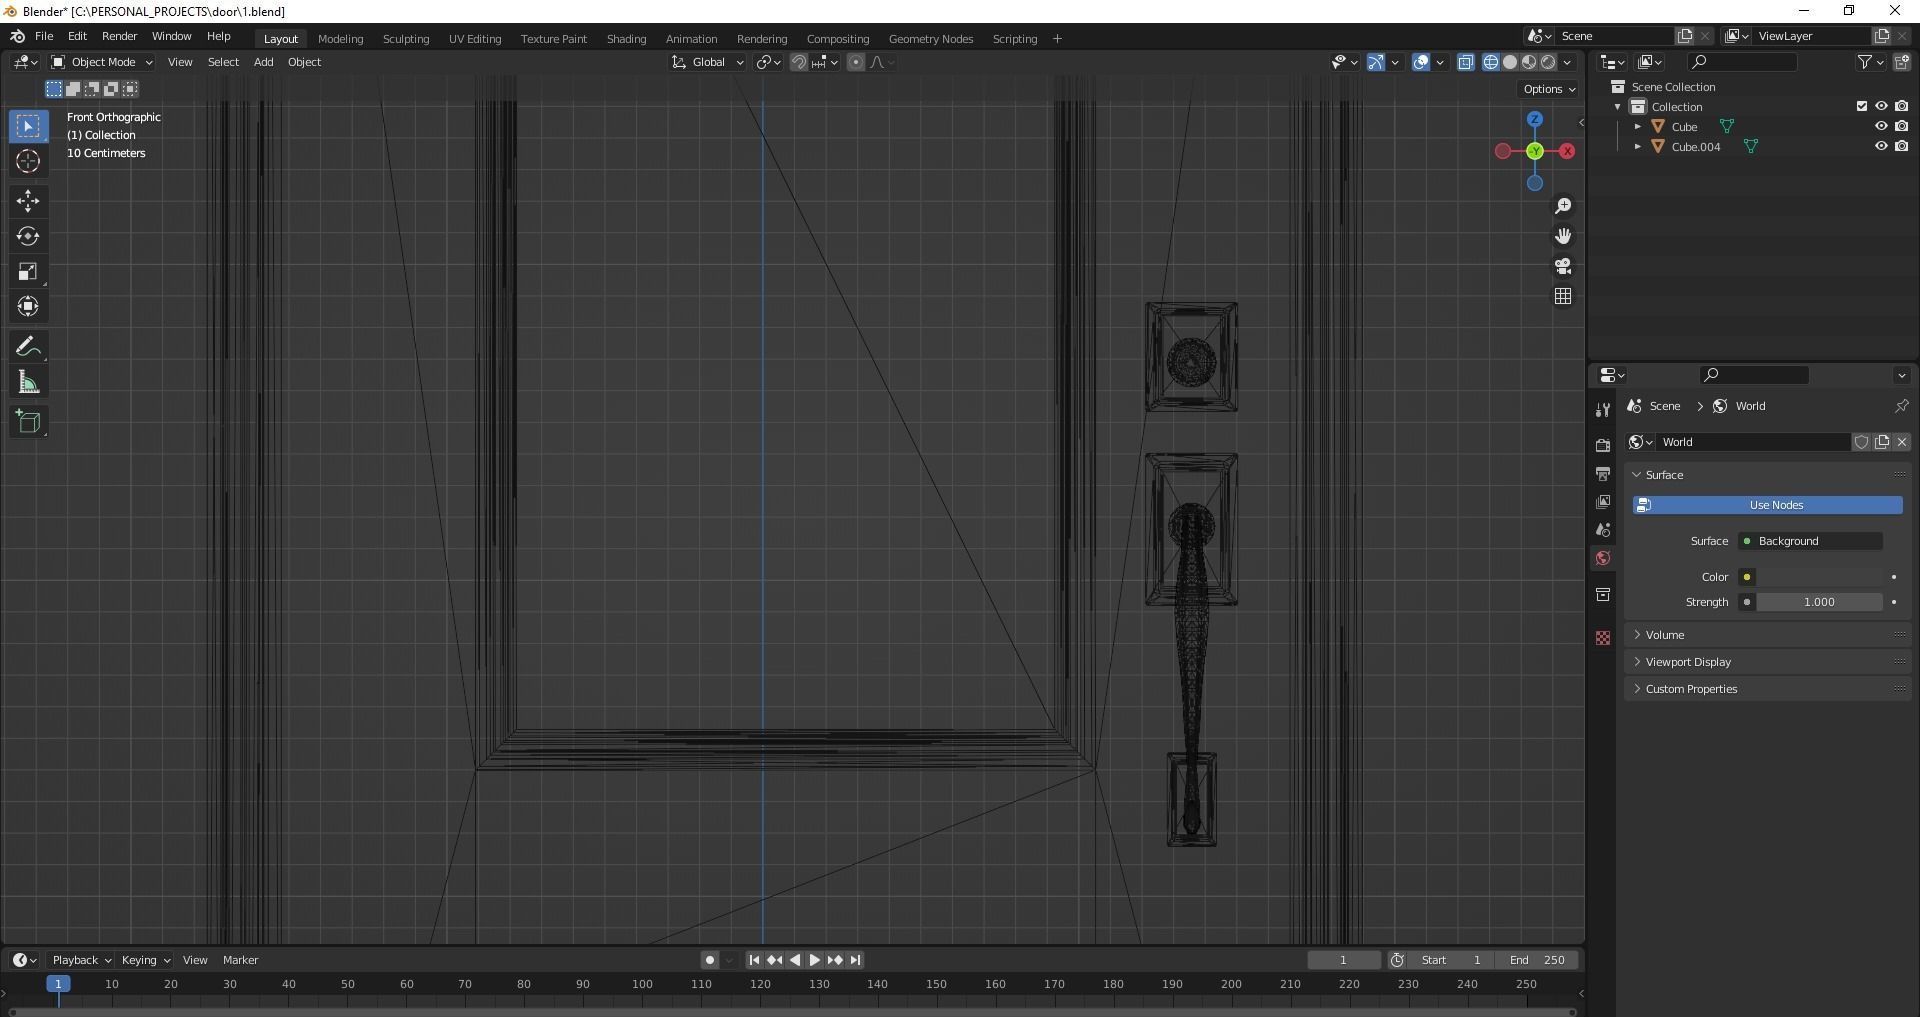1920x1017 pixels.
Task: Expand the Cube.004 object tree row
Action: coord(1637,147)
